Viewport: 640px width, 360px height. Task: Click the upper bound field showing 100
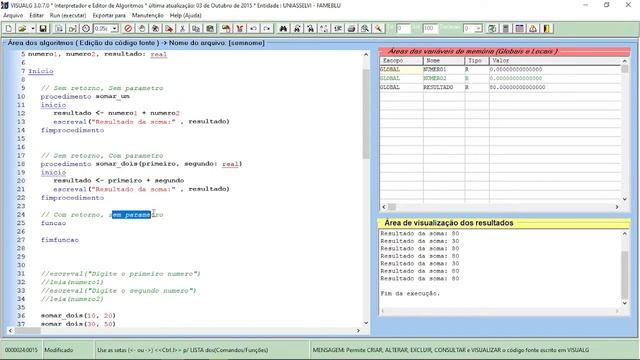tap(430, 29)
